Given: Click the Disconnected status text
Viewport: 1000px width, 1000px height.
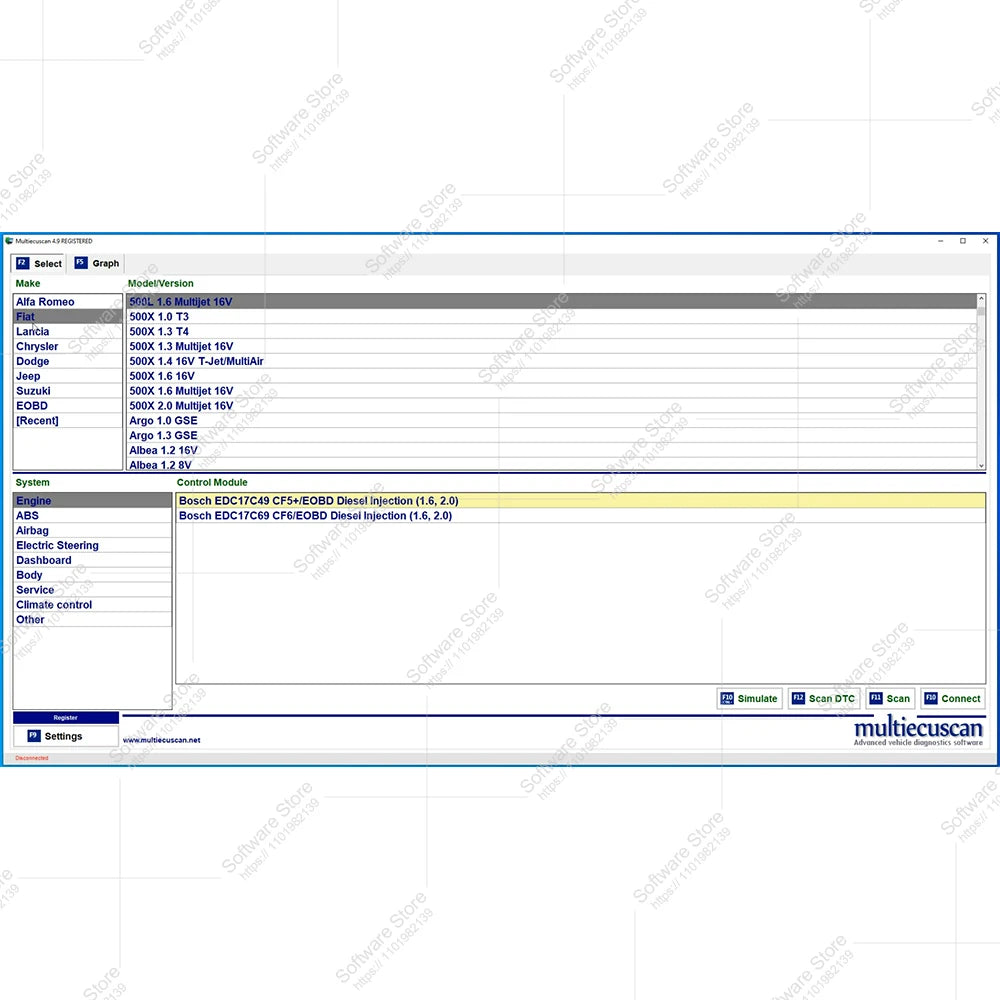Looking at the screenshot, I should (x=32, y=758).
